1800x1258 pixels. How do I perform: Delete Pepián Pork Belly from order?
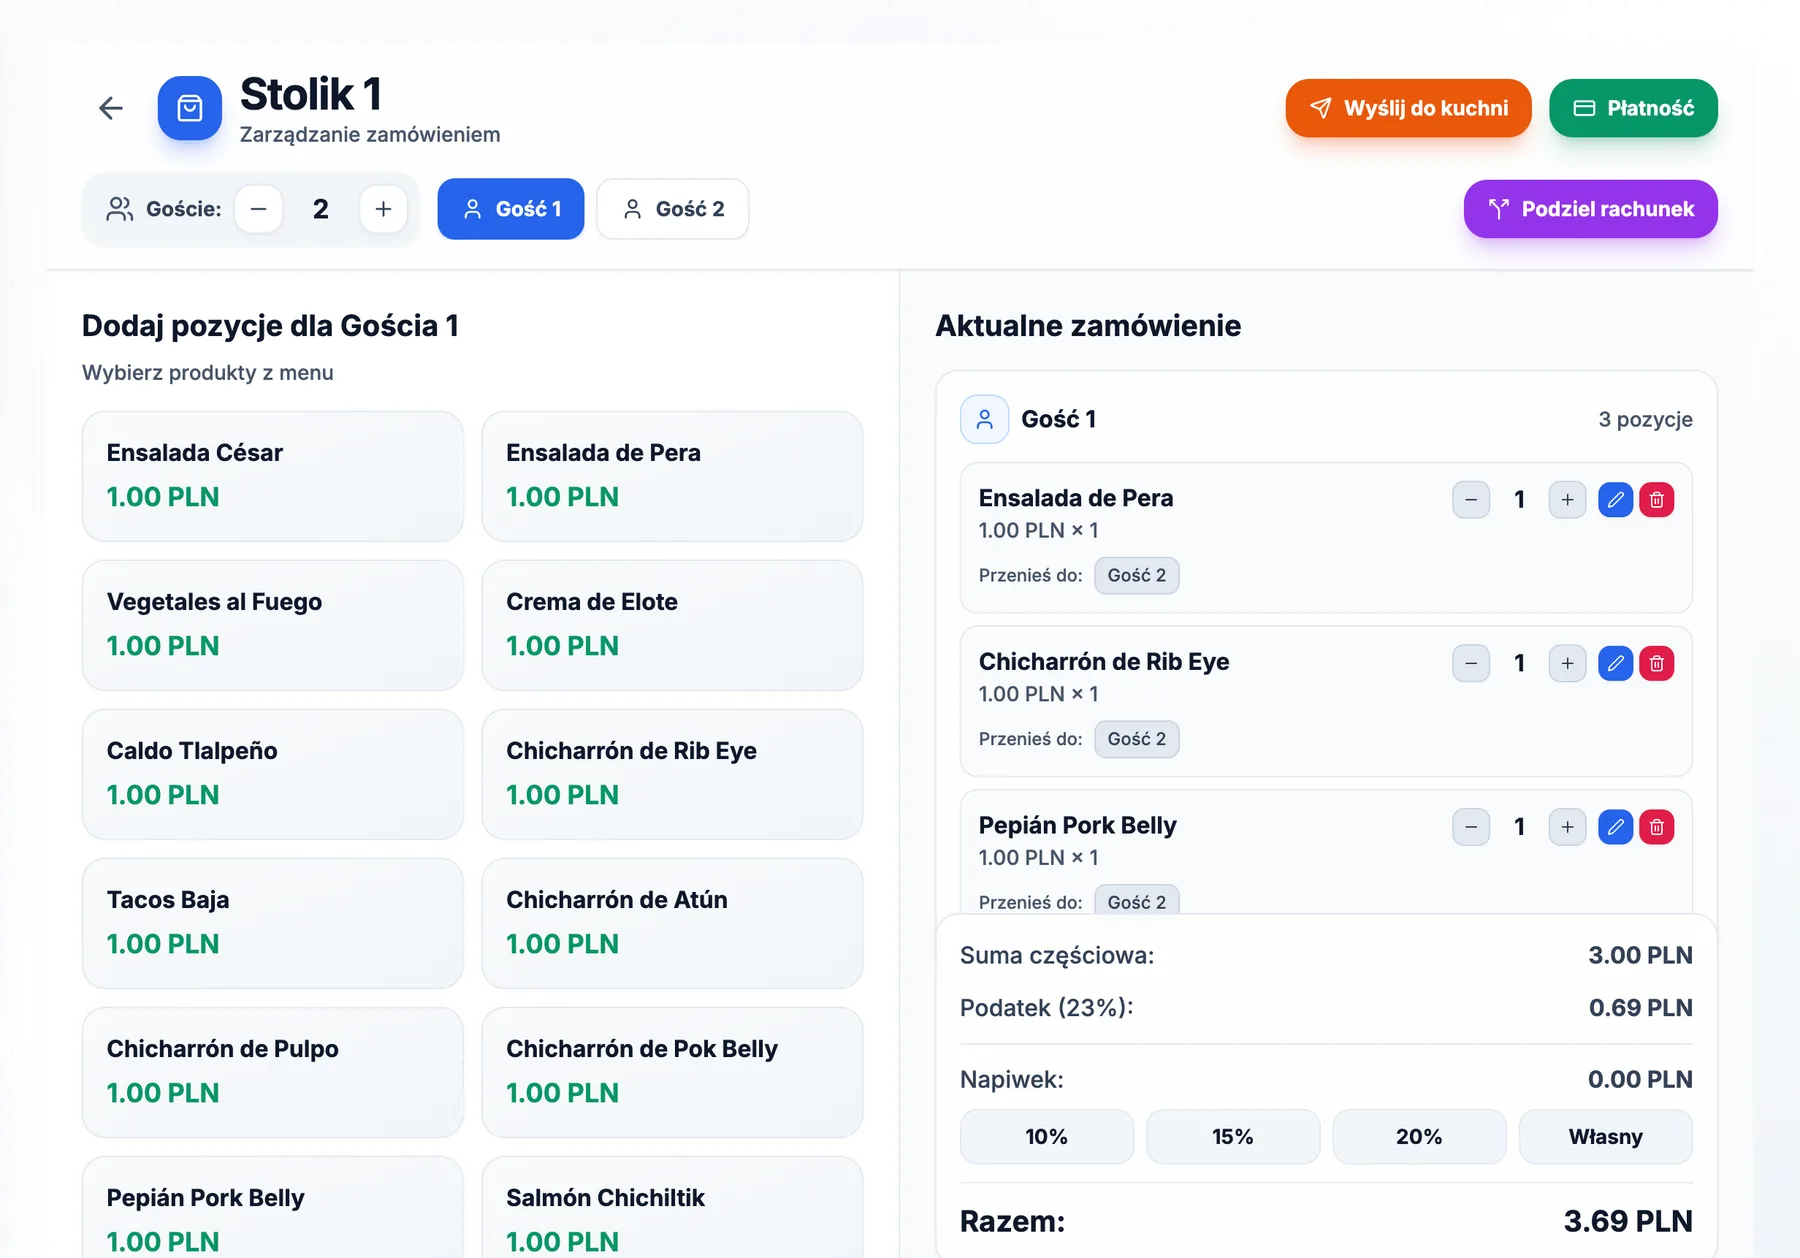coord(1657,827)
